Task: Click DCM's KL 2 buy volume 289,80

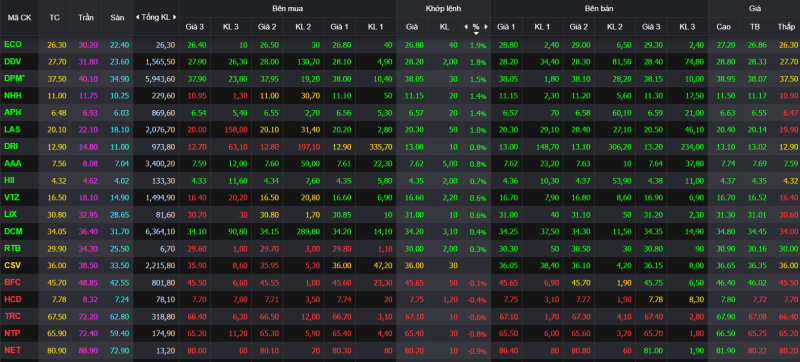Action: (x=308, y=231)
